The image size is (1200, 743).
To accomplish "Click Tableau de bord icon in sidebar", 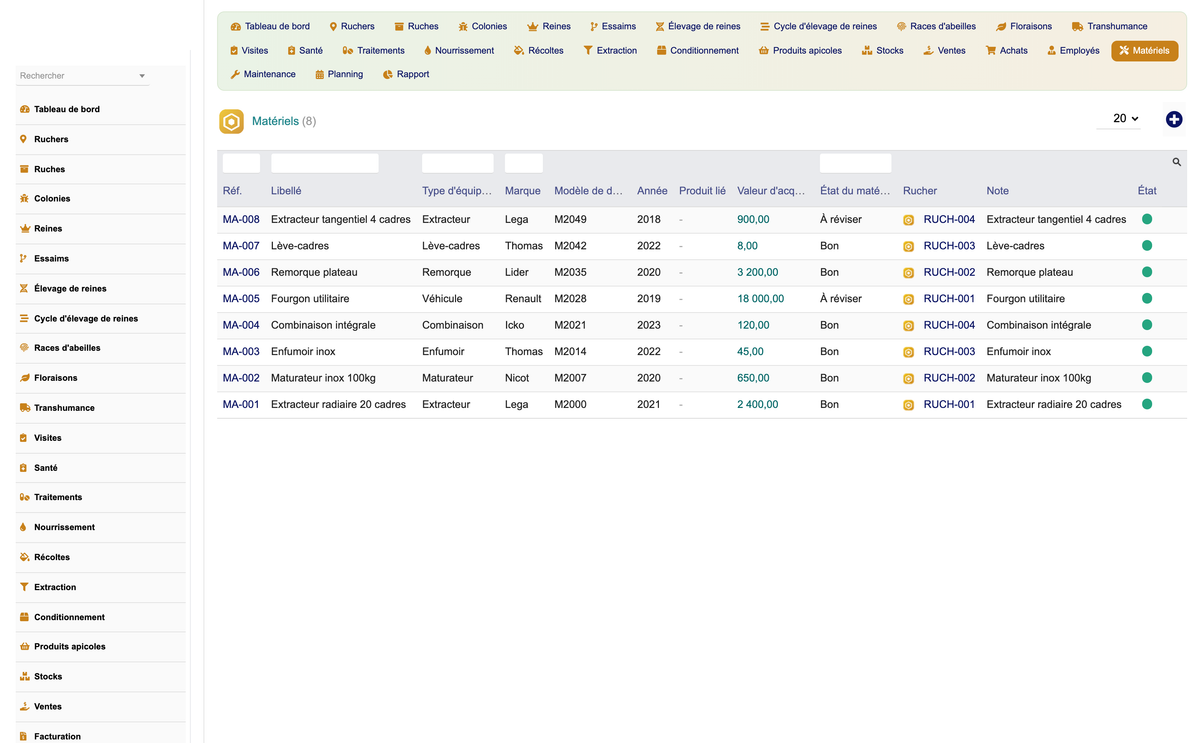I will pos(24,109).
